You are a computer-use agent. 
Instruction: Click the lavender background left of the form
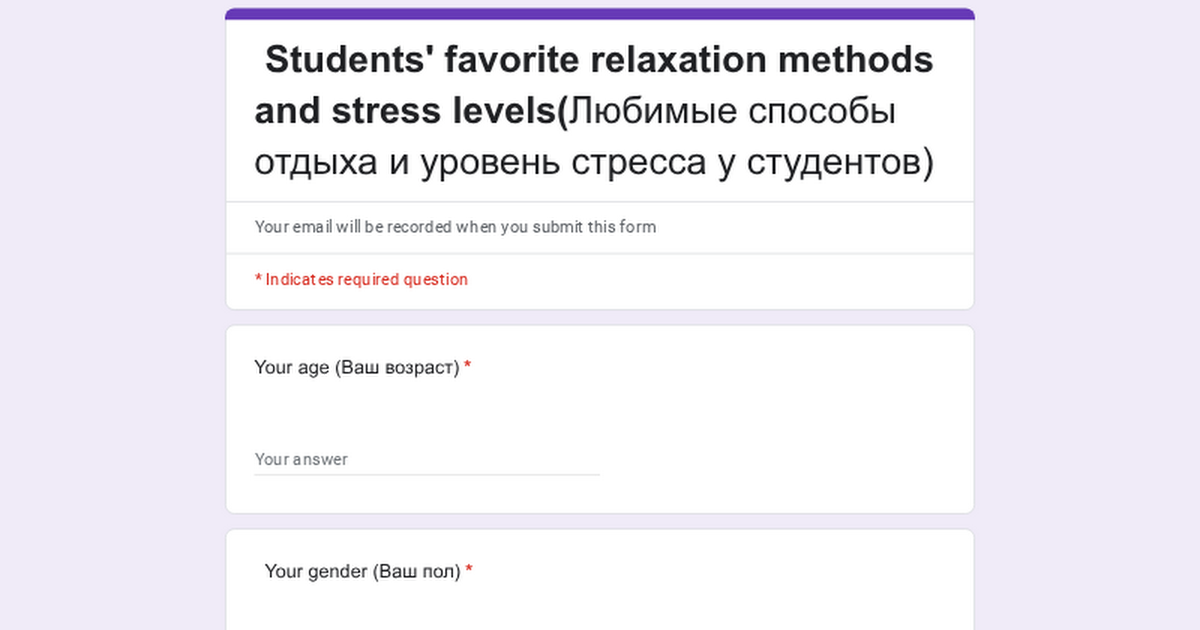(x=110, y=315)
